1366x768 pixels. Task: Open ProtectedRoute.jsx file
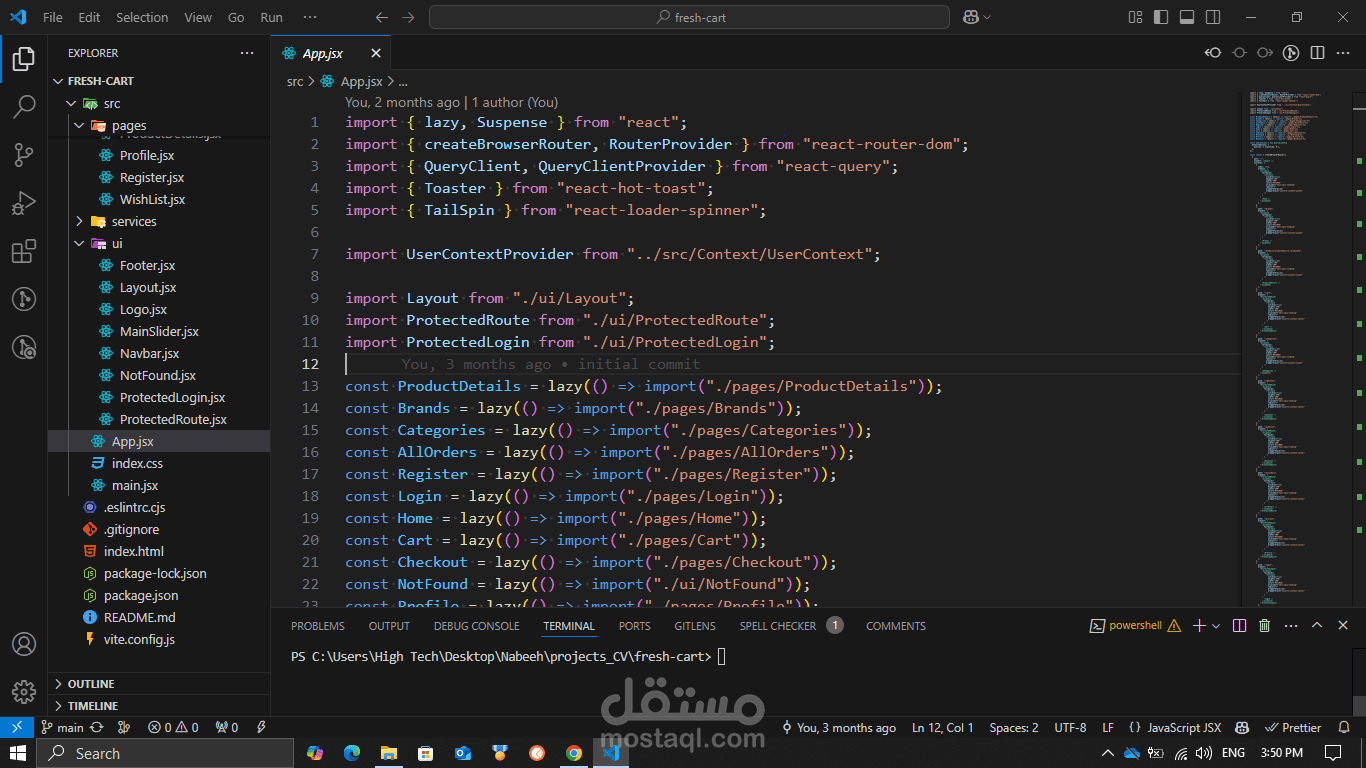tap(173, 419)
